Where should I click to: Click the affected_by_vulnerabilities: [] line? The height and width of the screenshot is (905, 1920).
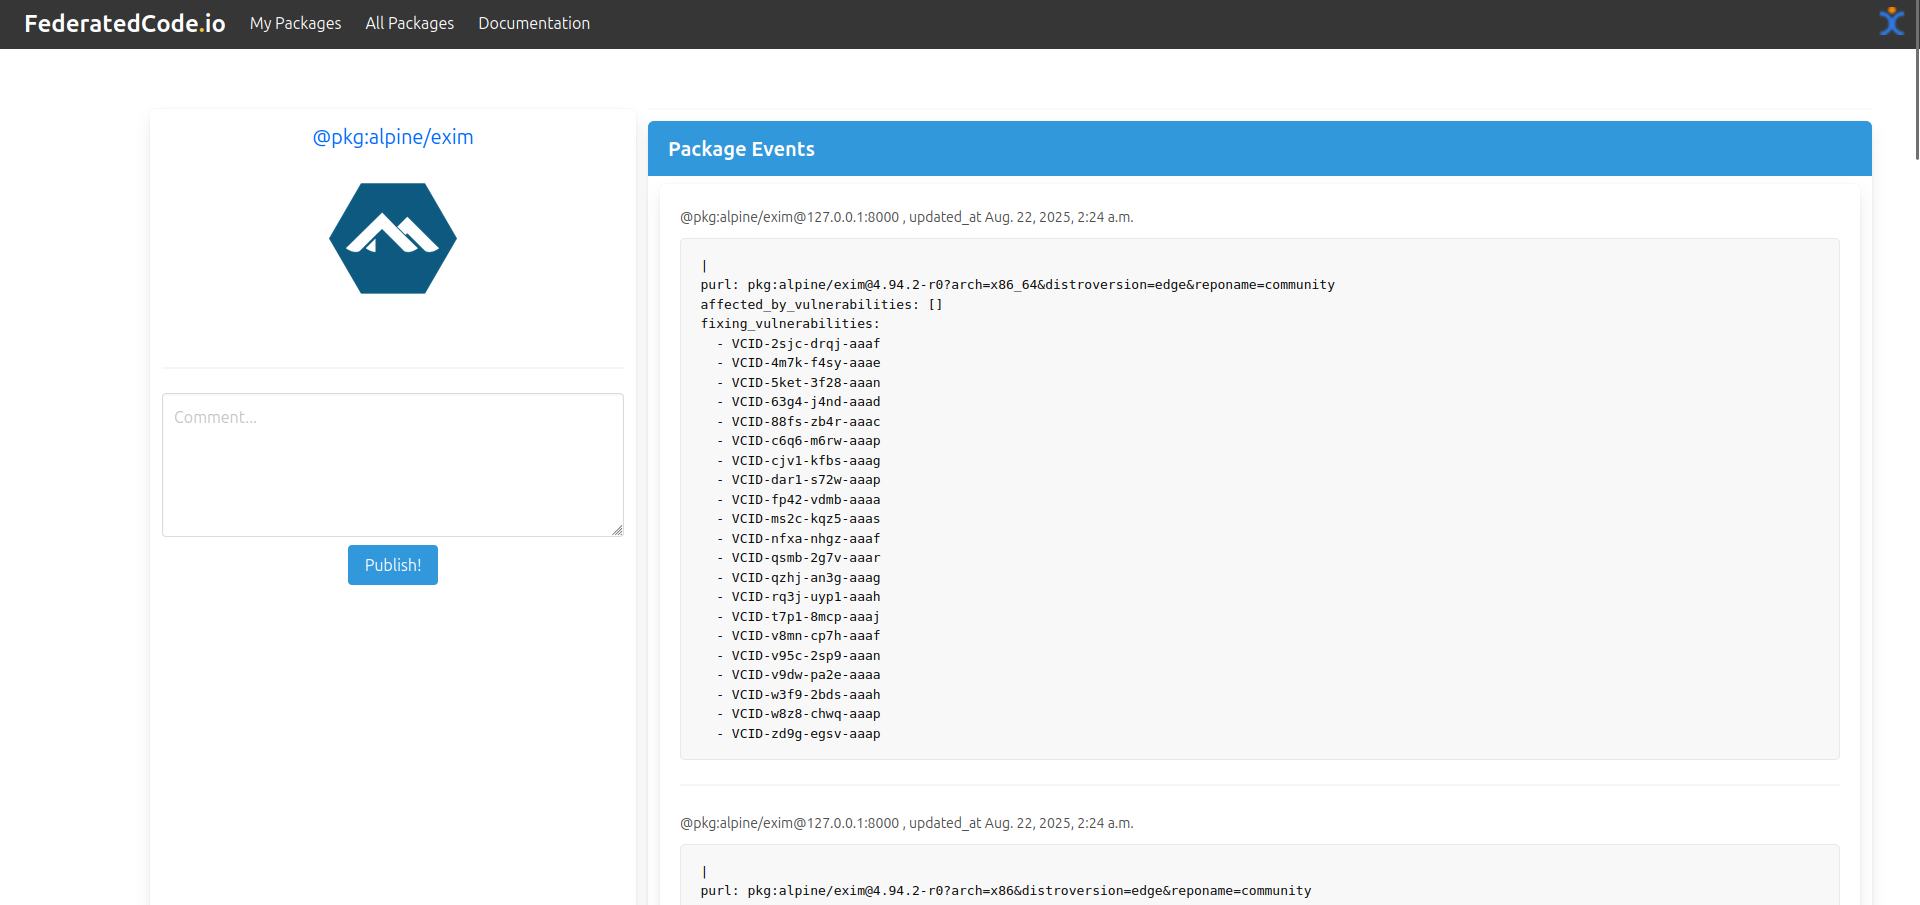click(821, 305)
